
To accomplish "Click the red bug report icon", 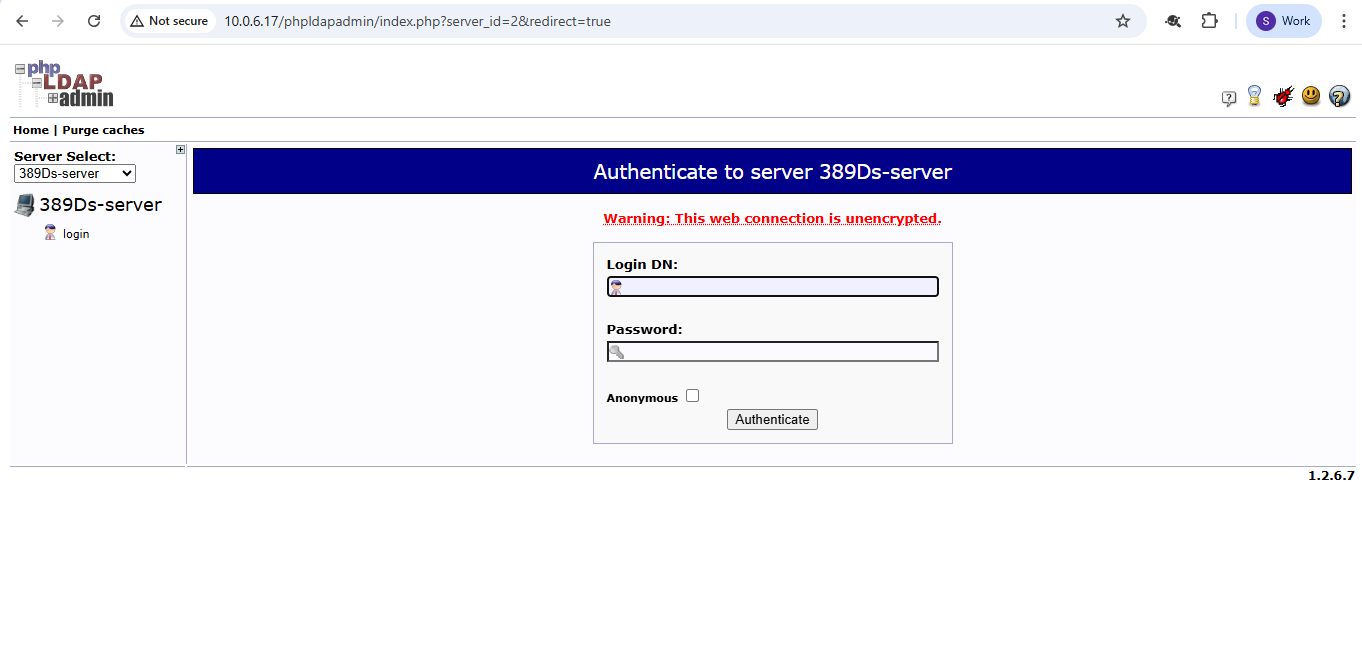I will pyautogui.click(x=1283, y=97).
